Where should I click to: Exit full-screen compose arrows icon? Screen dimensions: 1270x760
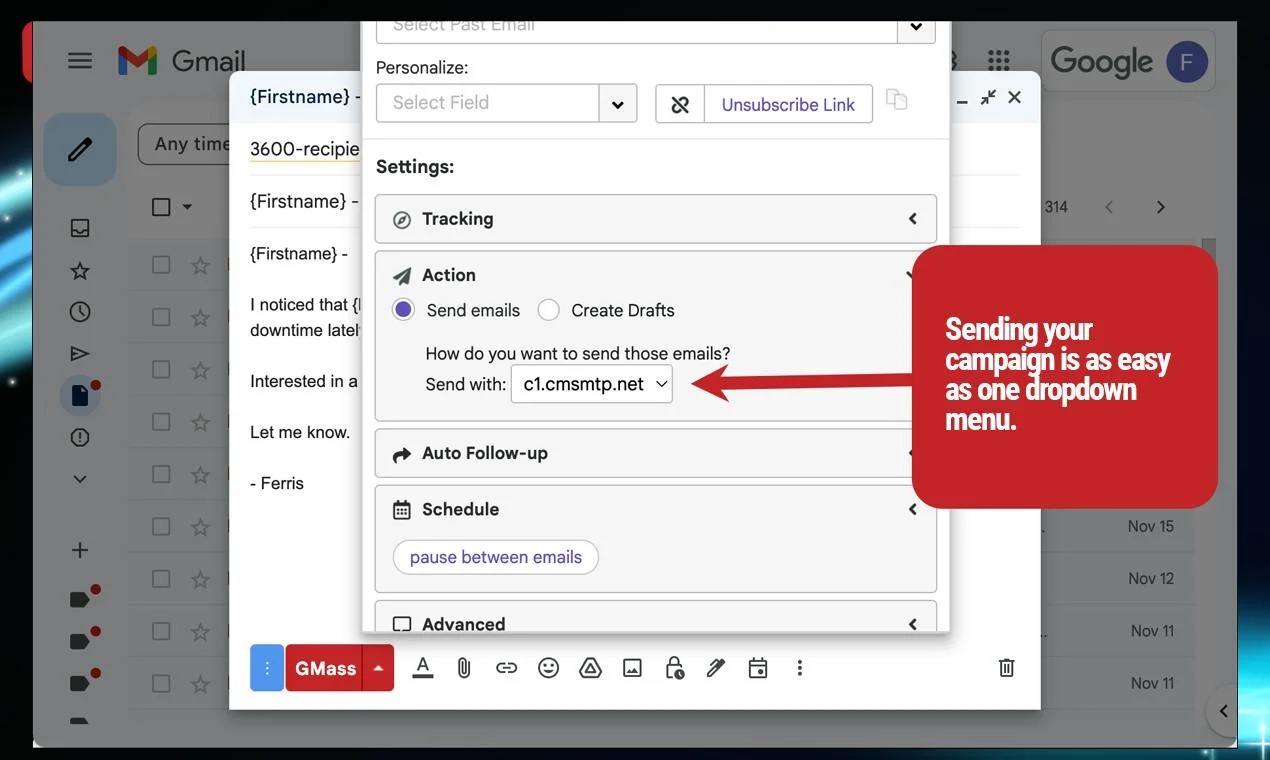pos(988,97)
